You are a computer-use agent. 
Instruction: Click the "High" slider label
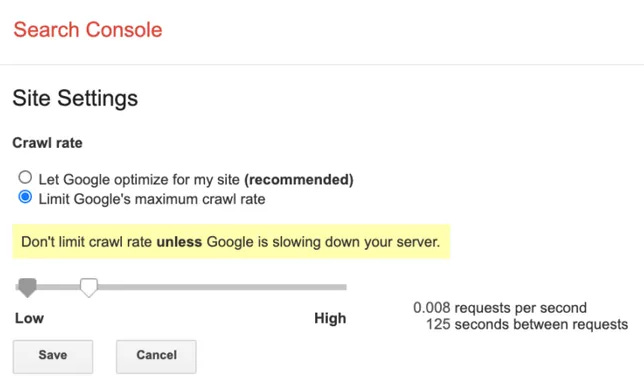point(330,318)
